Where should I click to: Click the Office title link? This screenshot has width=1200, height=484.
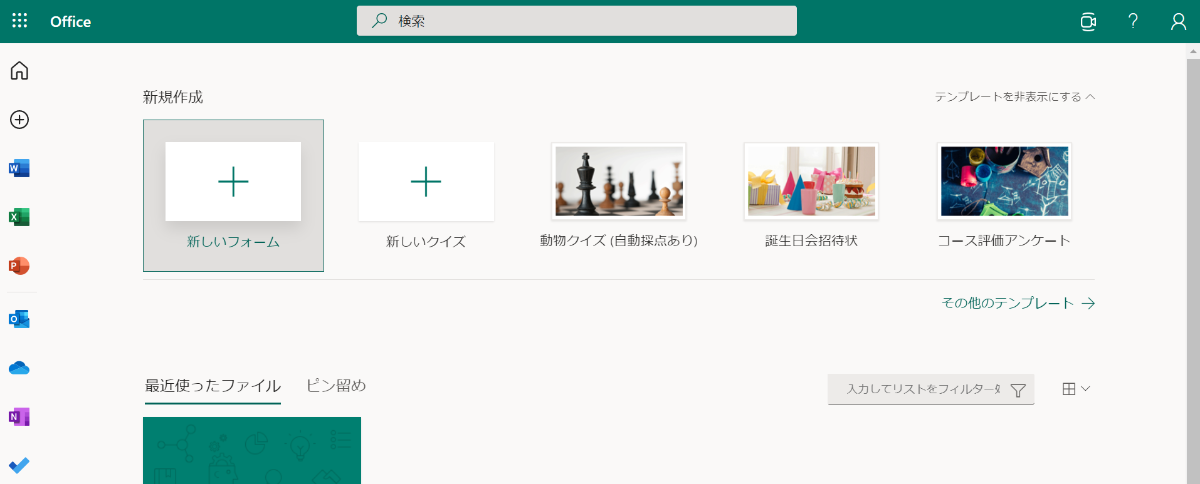pyautogui.click(x=70, y=21)
